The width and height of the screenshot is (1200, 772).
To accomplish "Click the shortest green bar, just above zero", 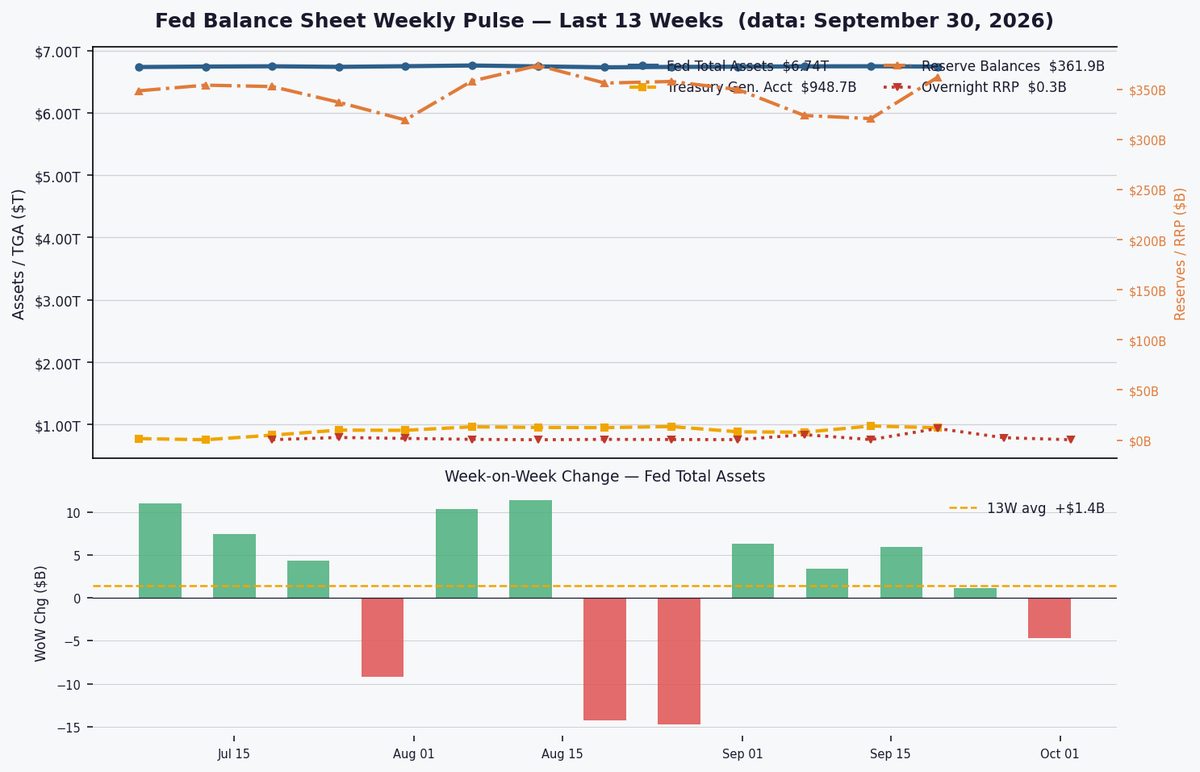I will [975, 593].
